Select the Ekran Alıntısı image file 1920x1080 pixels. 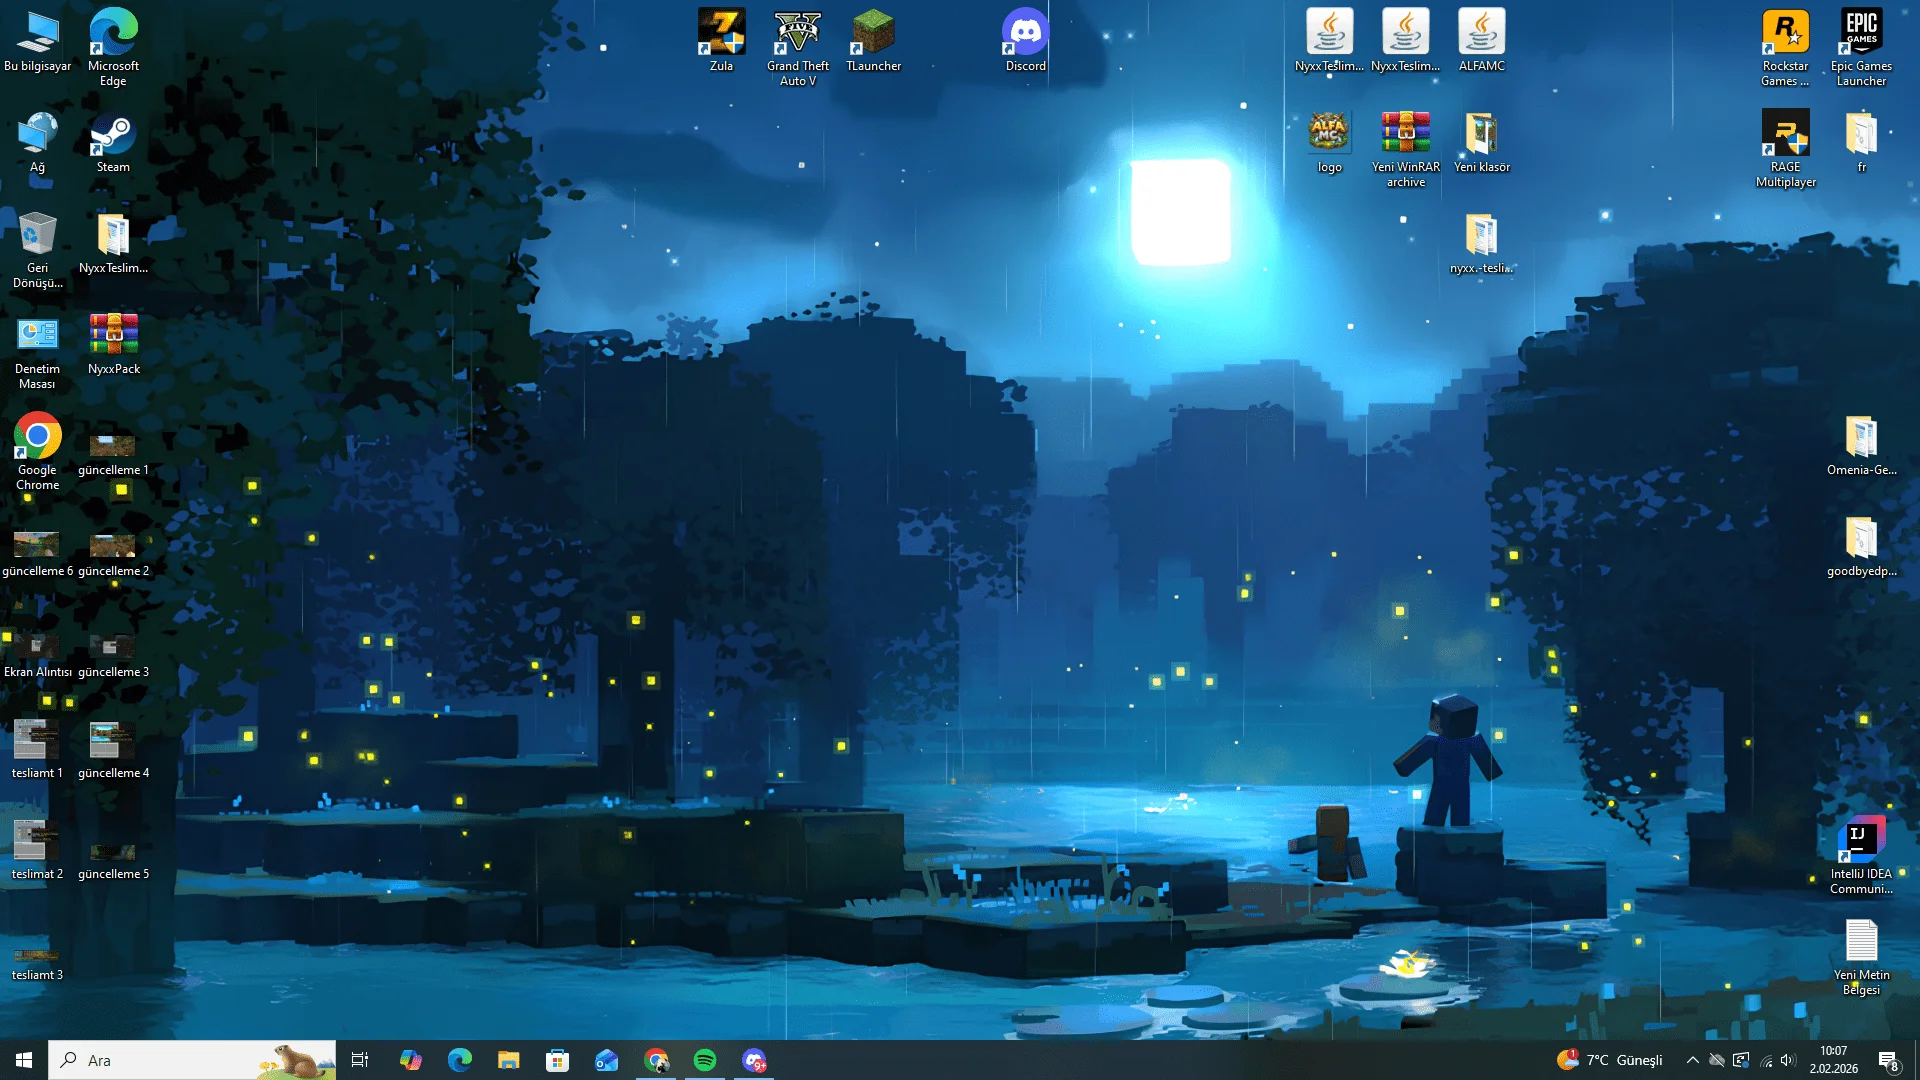click(37, 655)
